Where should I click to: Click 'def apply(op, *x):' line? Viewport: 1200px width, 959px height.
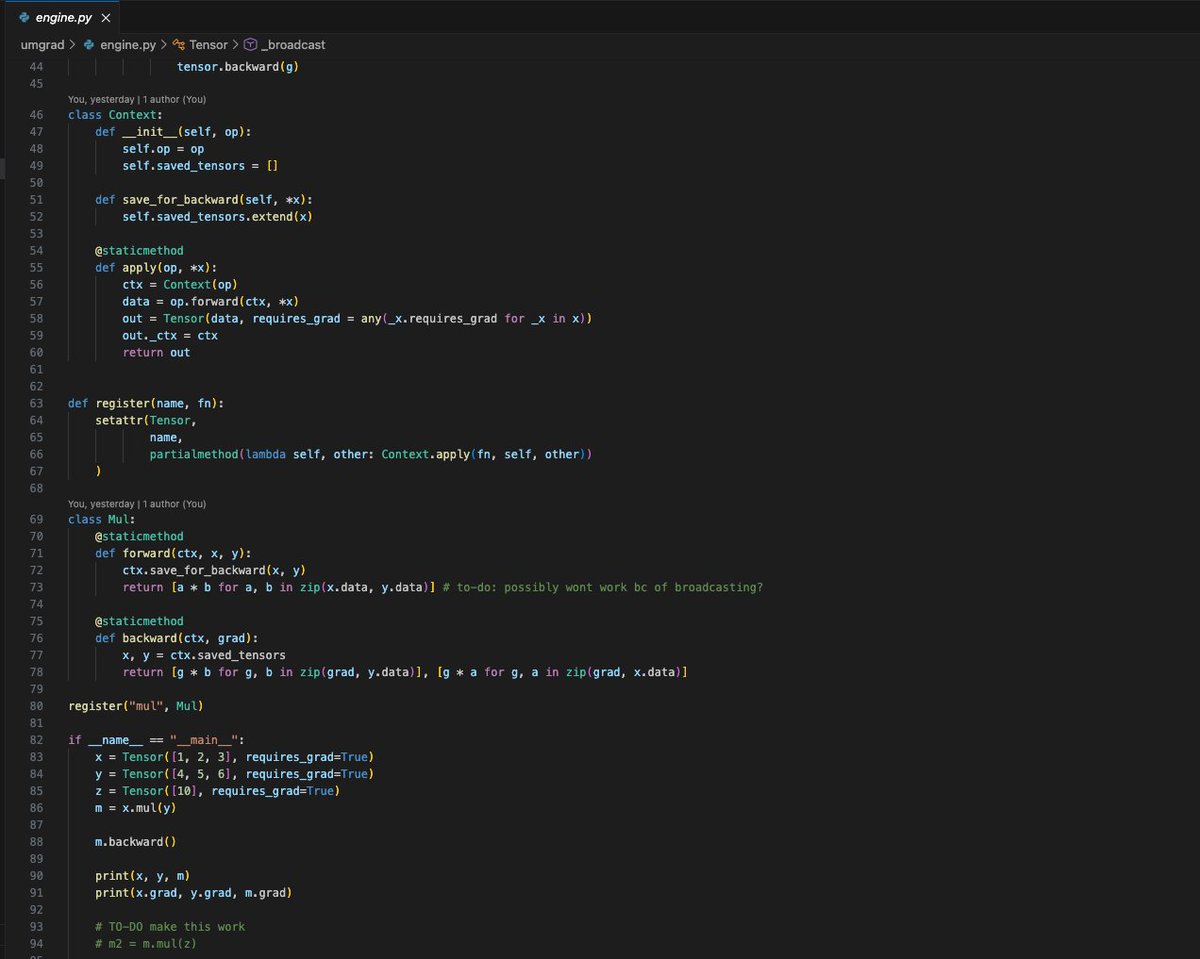point(156,267)
